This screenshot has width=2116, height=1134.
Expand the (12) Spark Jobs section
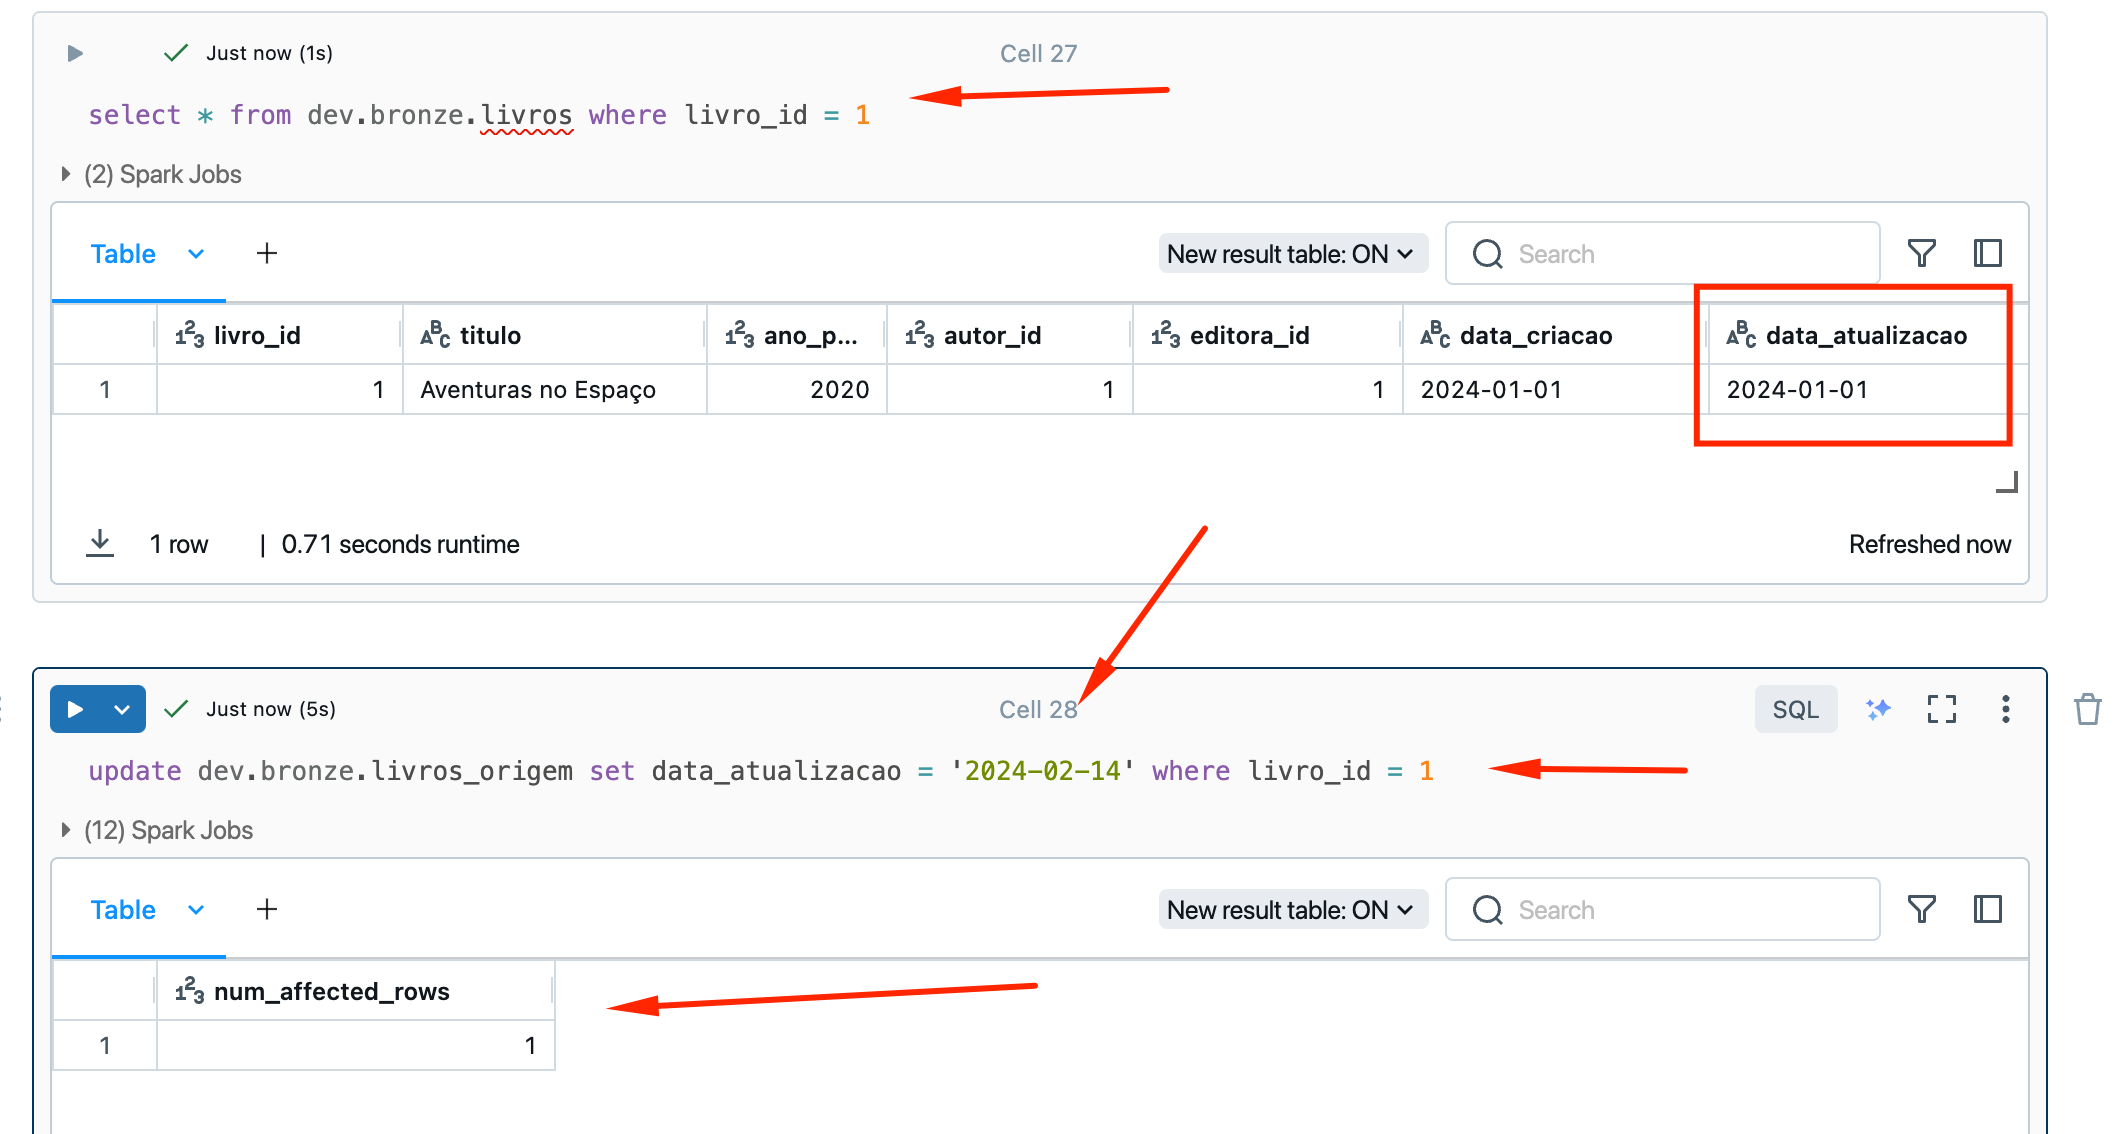click(x=158, y=830)
